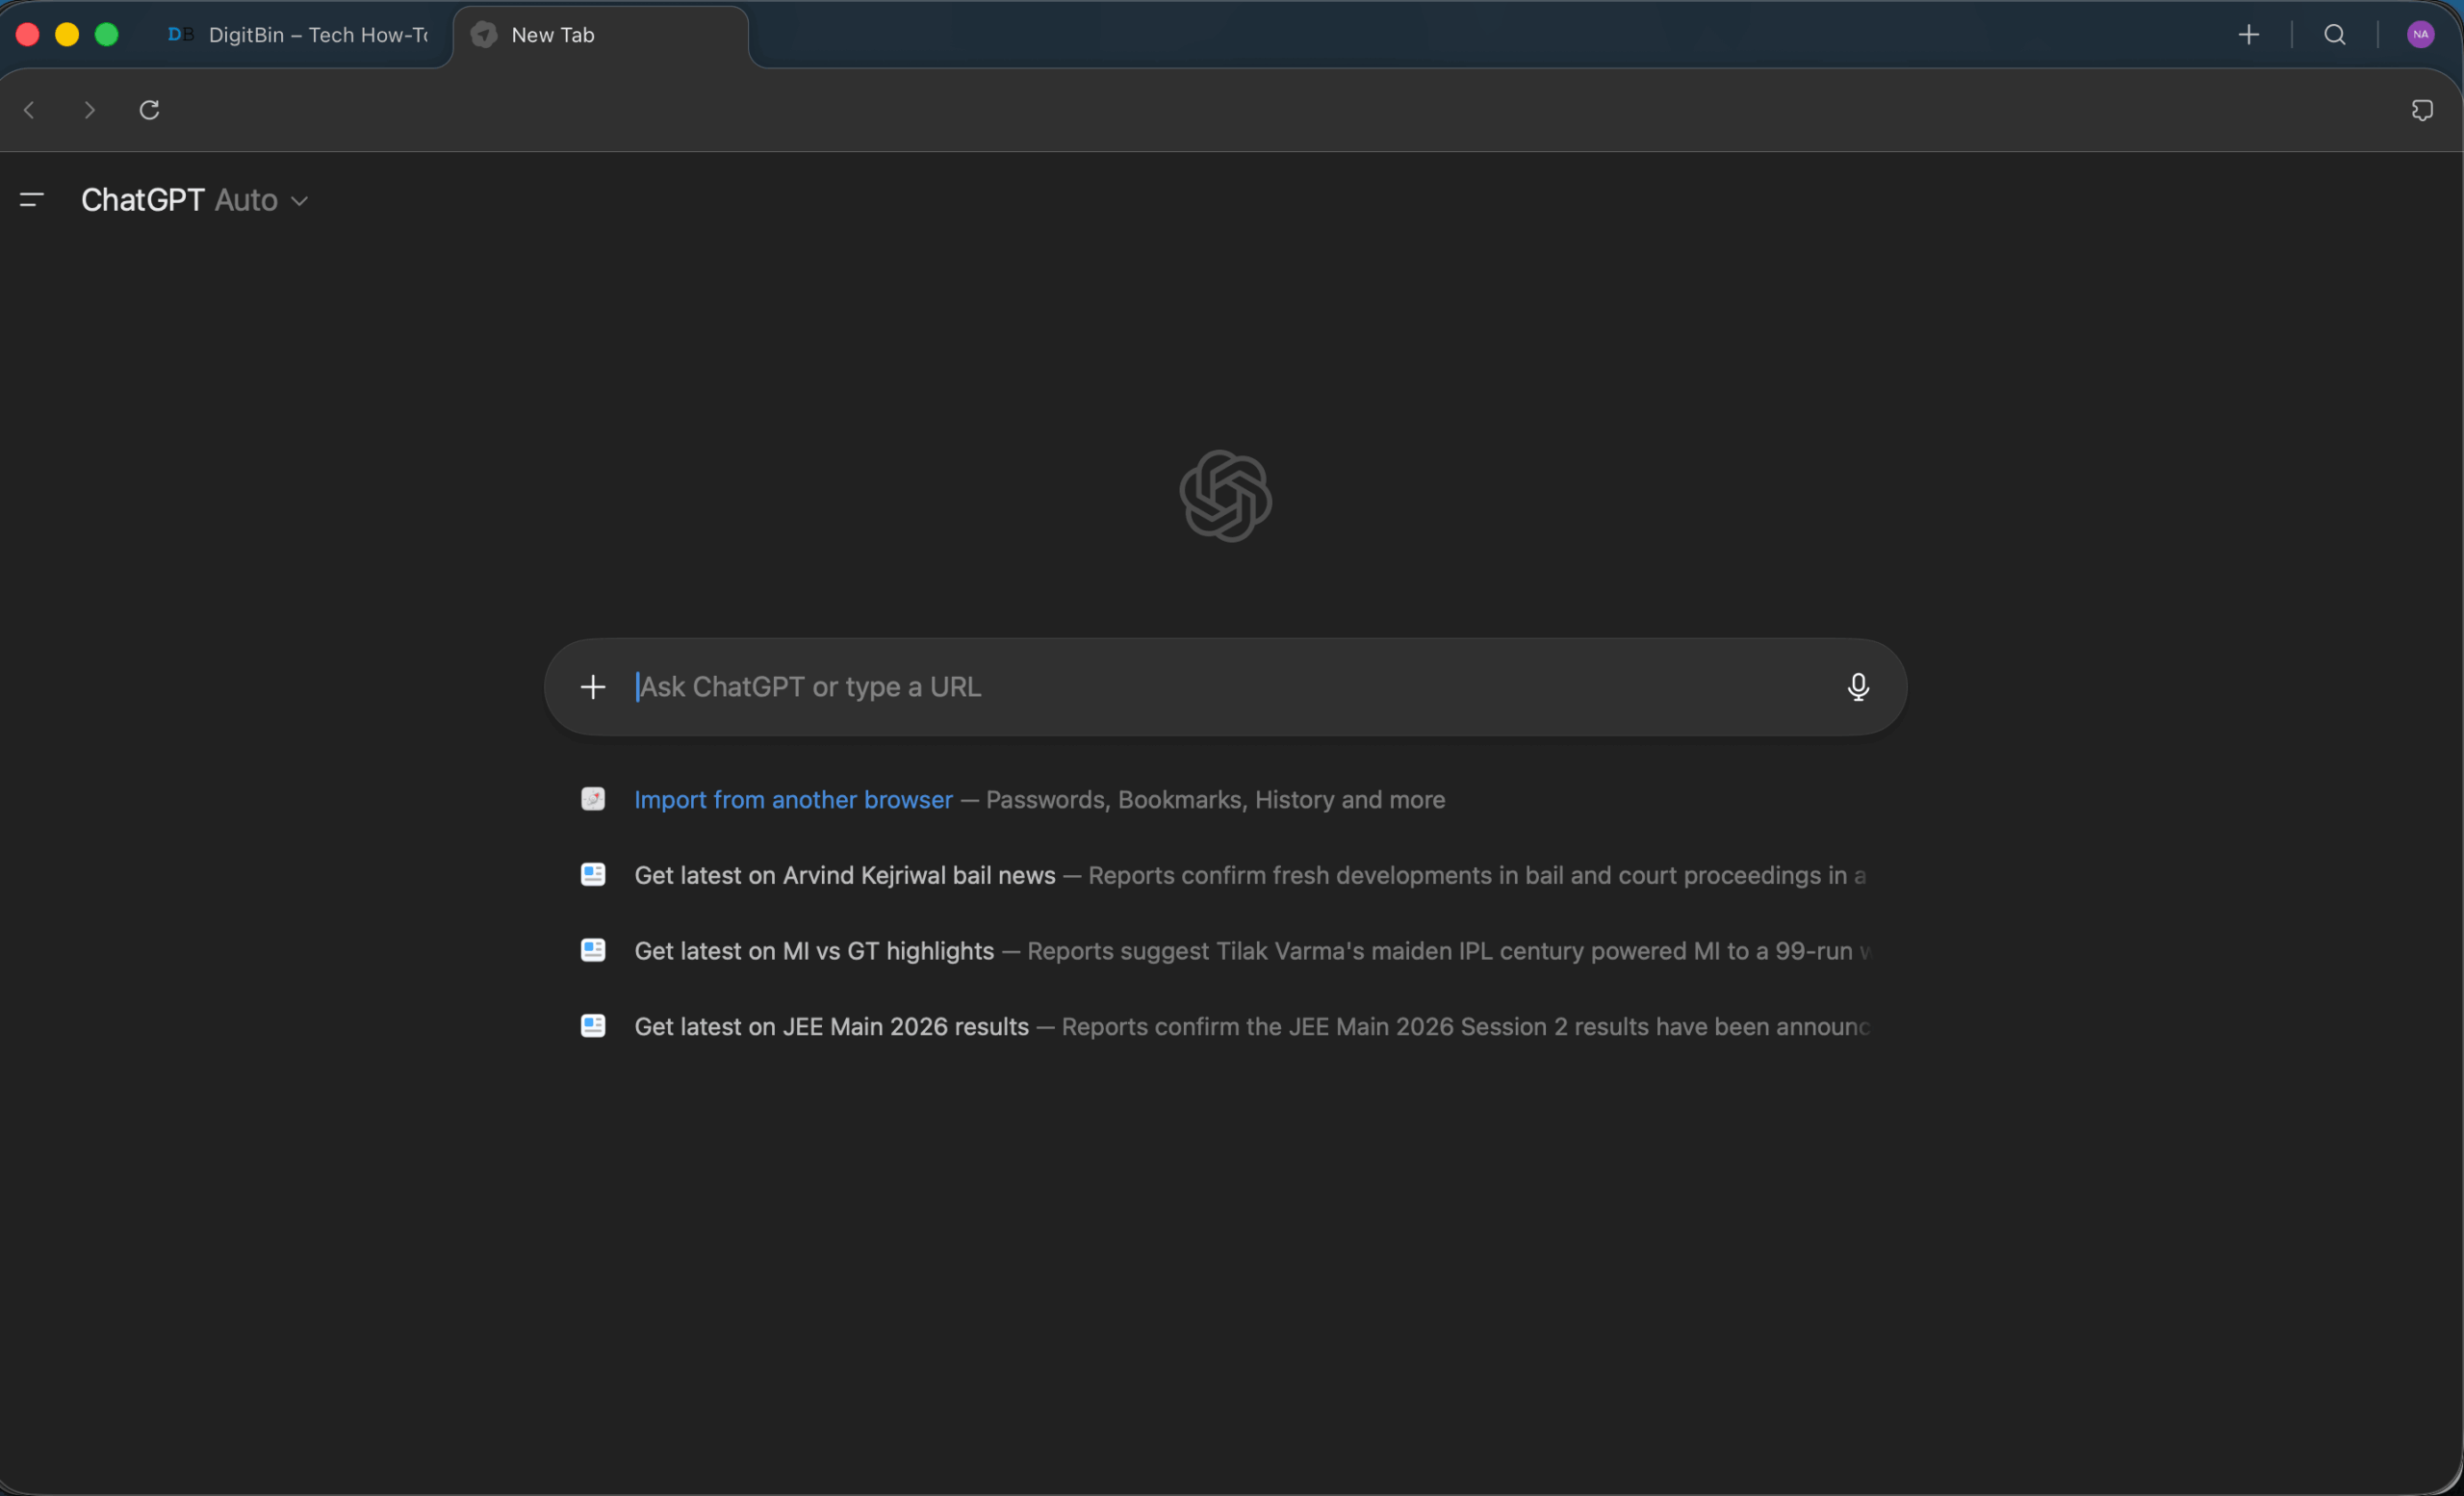Open the NA profile avatar menu

point(2422,34)
